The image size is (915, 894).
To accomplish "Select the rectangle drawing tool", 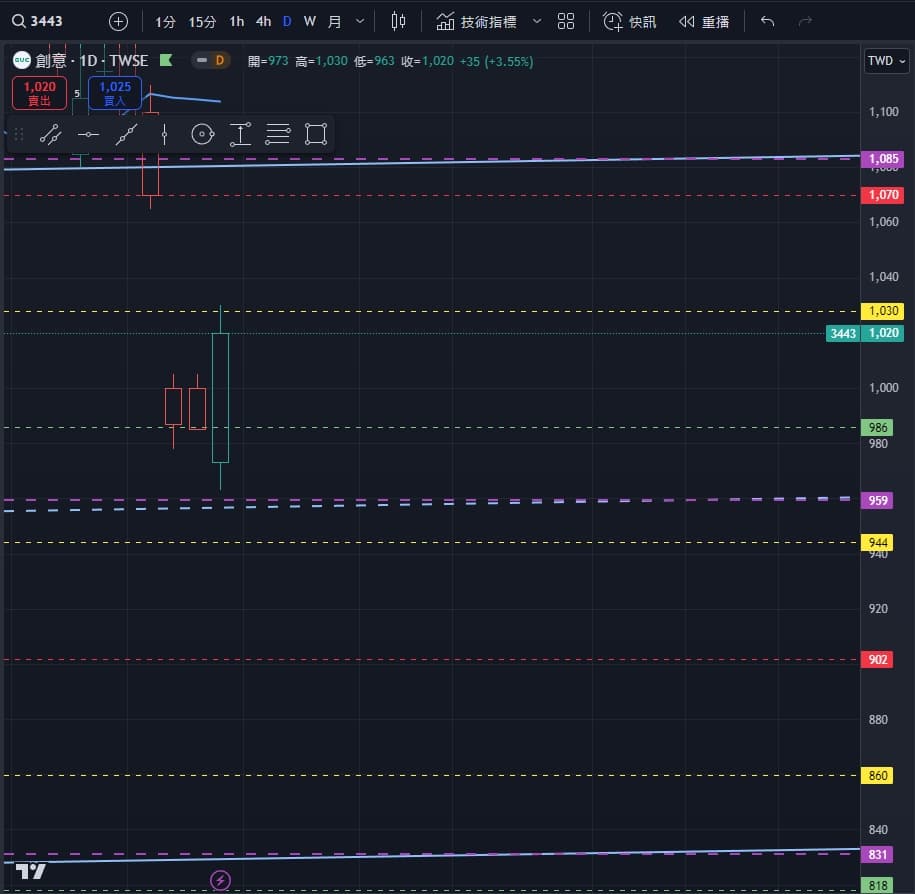I will (x=316, y=134).
